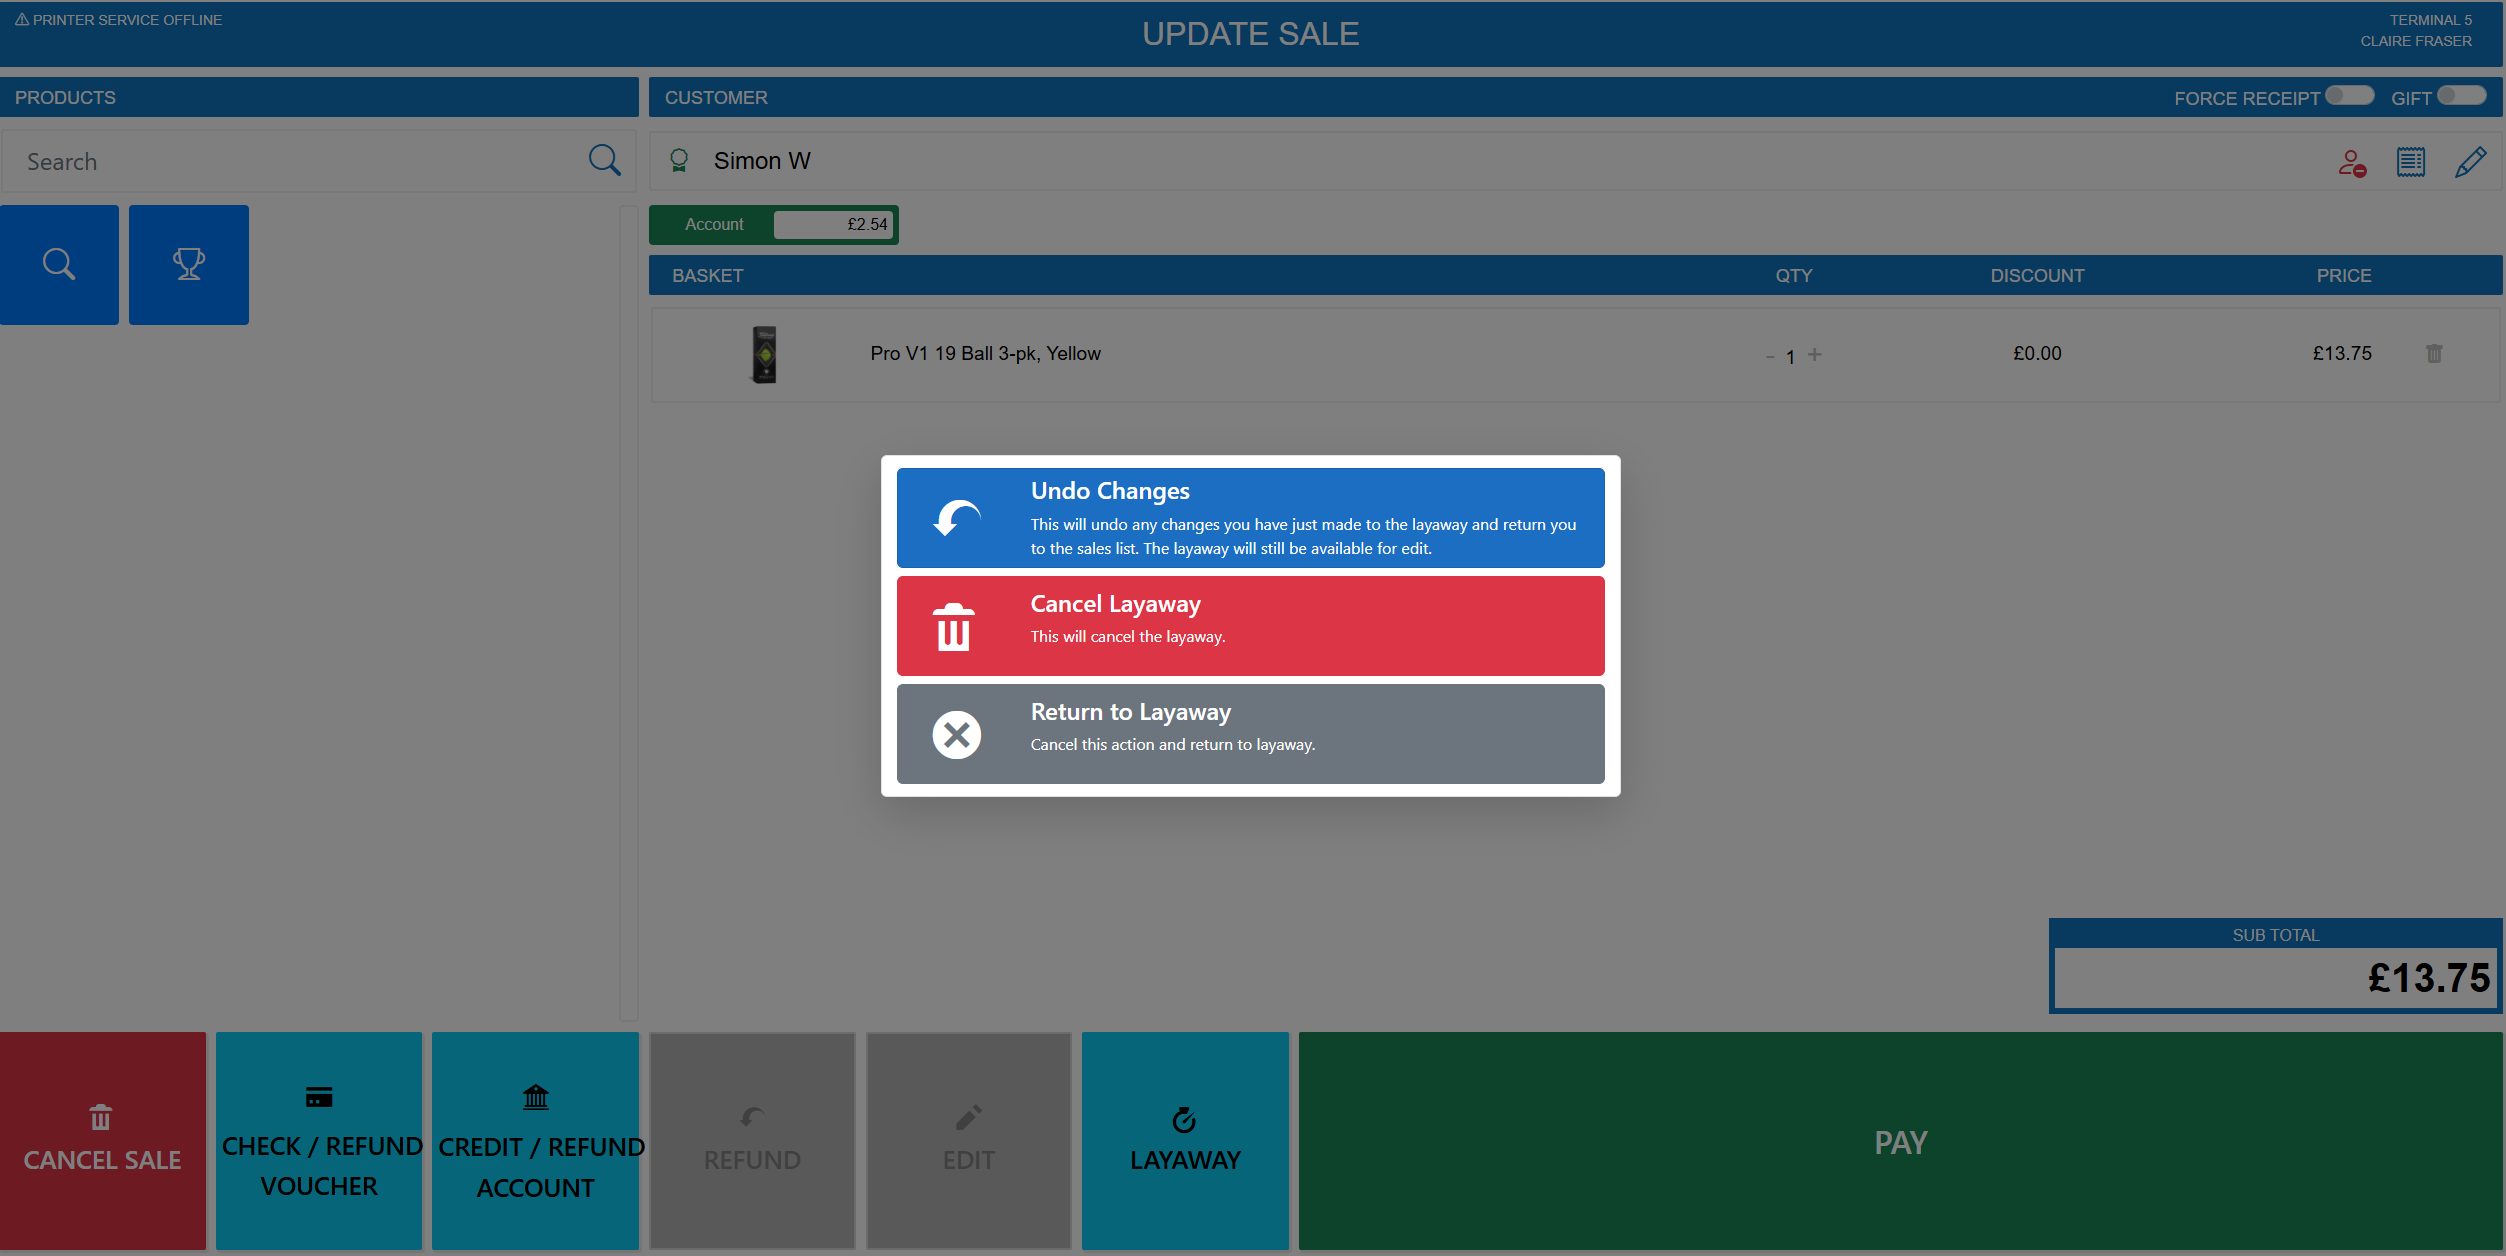Click into the product Search field

(300, 161)
